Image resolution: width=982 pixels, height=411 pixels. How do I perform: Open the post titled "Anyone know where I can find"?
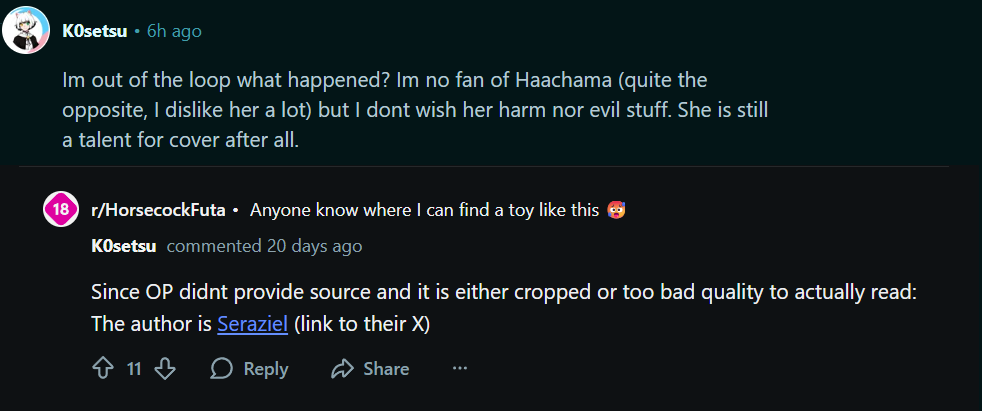pos(424,210)
